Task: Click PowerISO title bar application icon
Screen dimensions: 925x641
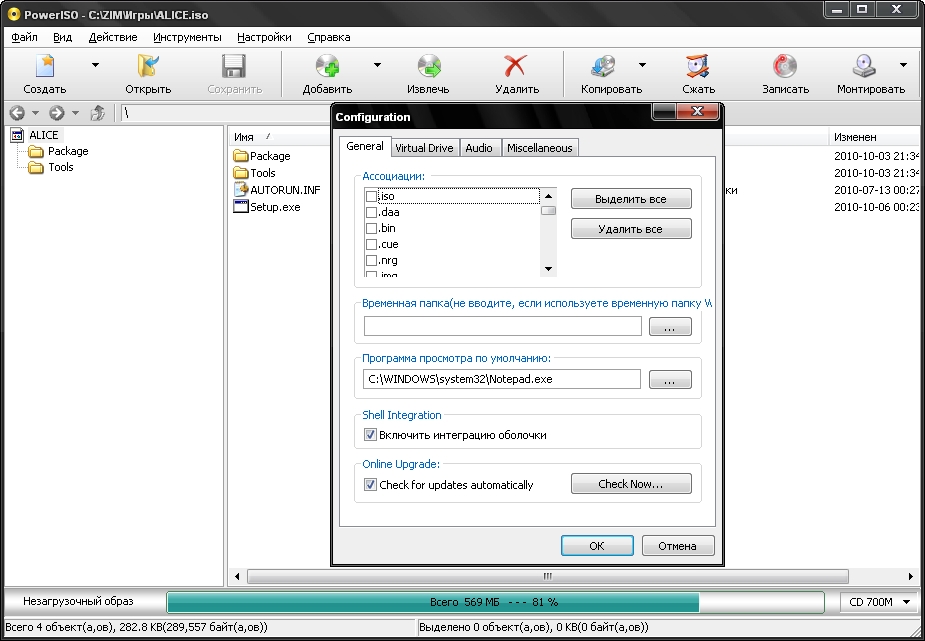Action: click(12, 14)
